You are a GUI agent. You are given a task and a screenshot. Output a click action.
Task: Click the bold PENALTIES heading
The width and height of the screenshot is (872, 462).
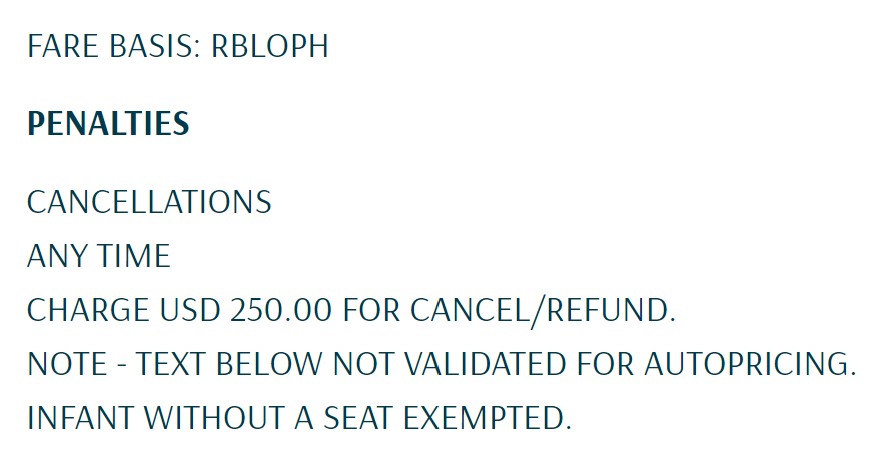pyautogui.click(x=108, y=123)
